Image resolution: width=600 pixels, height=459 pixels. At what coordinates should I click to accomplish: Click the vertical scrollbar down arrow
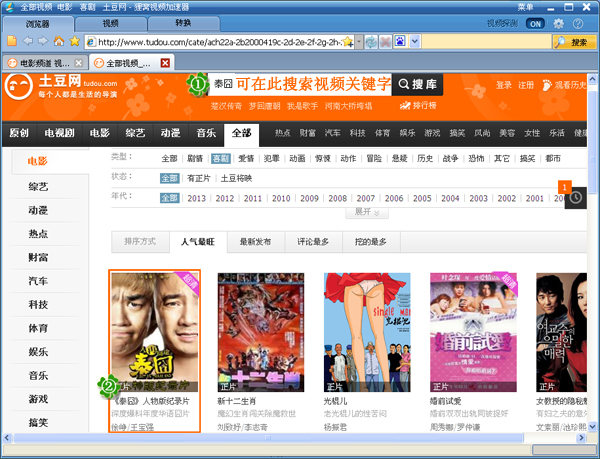point(592,426)
